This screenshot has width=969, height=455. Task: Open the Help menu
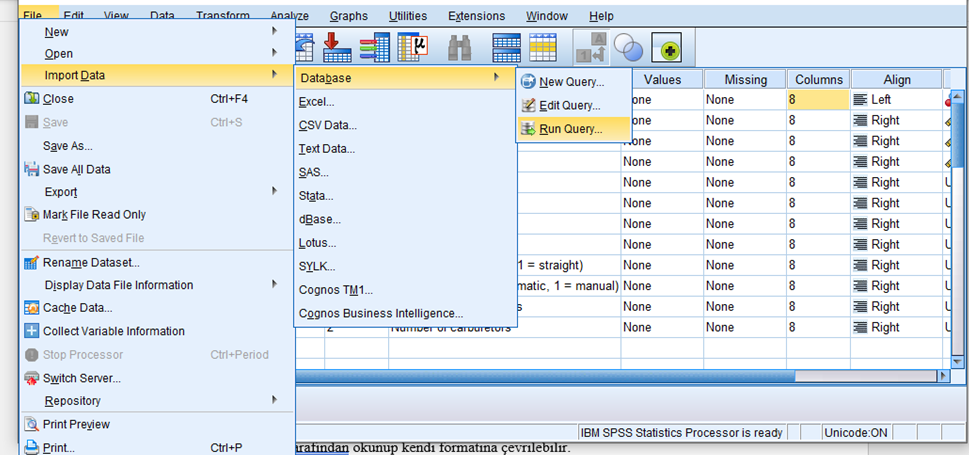click(601, 16)
